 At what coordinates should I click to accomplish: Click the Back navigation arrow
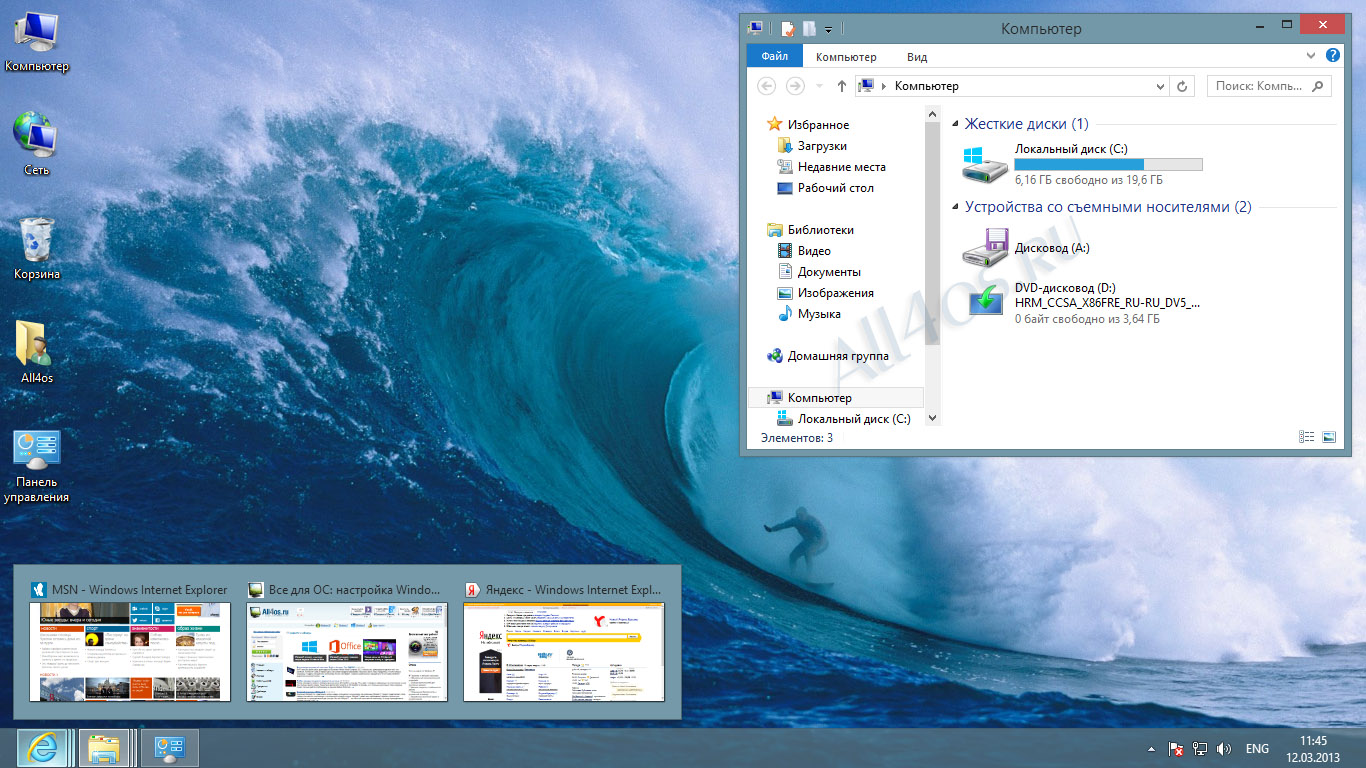point(767,86)
